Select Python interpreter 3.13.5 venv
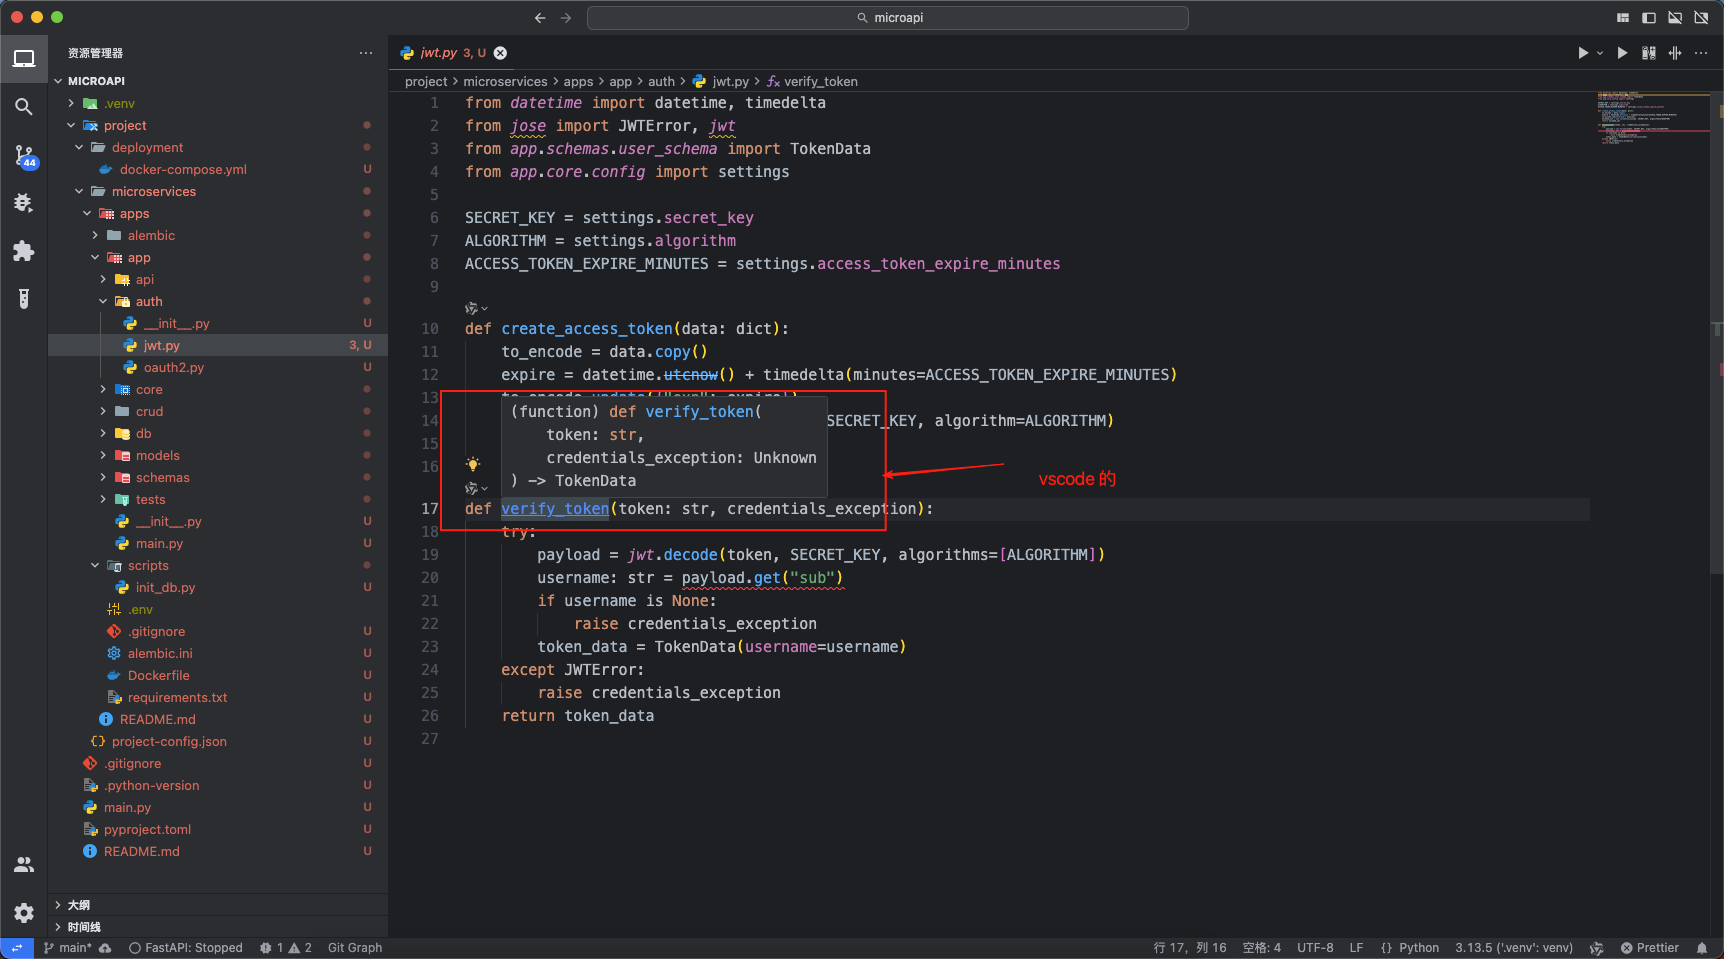The width and height of the screenshot is (1724, 959). pos(1514,948)
